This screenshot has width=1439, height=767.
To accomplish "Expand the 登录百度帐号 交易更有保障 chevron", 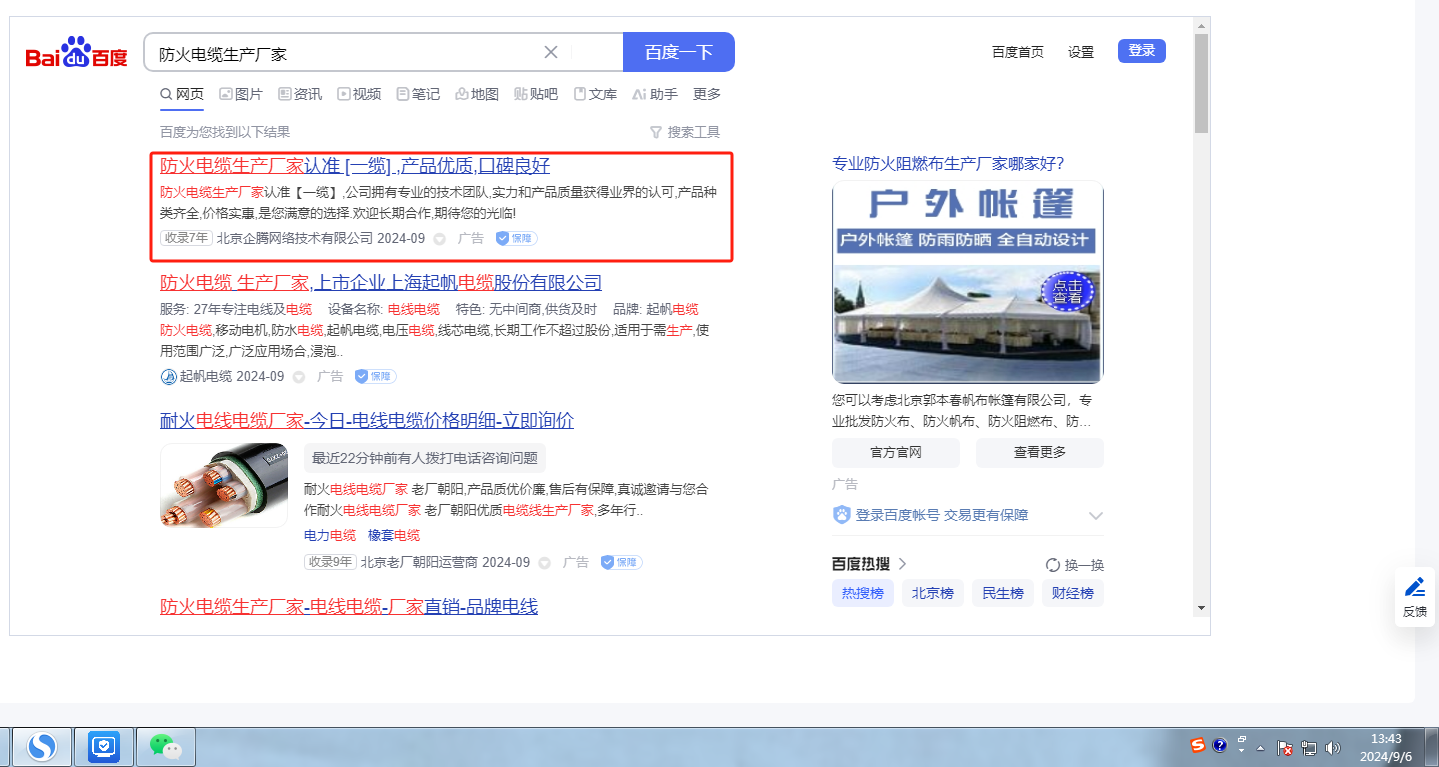I will (1096, 516).
